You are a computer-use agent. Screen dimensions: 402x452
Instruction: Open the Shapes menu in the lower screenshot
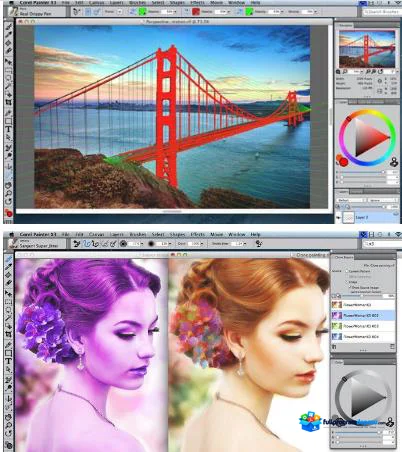click(177, 235)
